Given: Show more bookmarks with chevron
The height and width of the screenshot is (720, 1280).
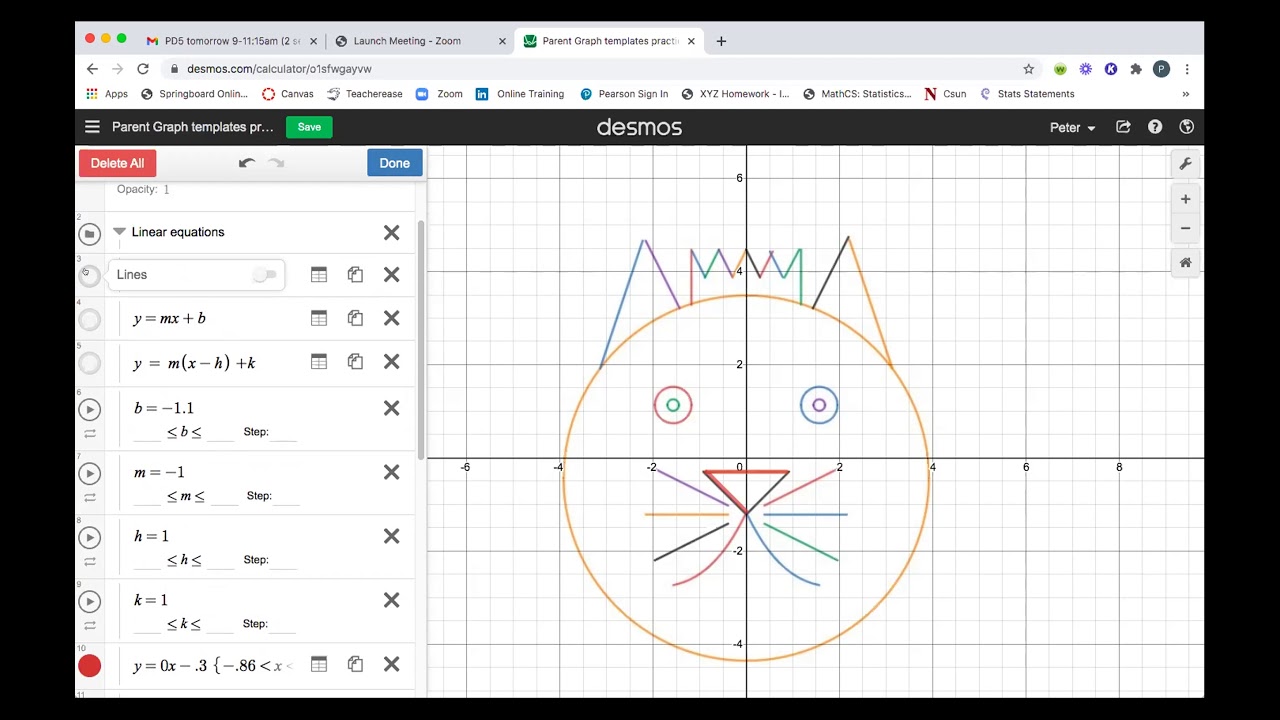Looking at the screenshot, I should point(1186,94).
